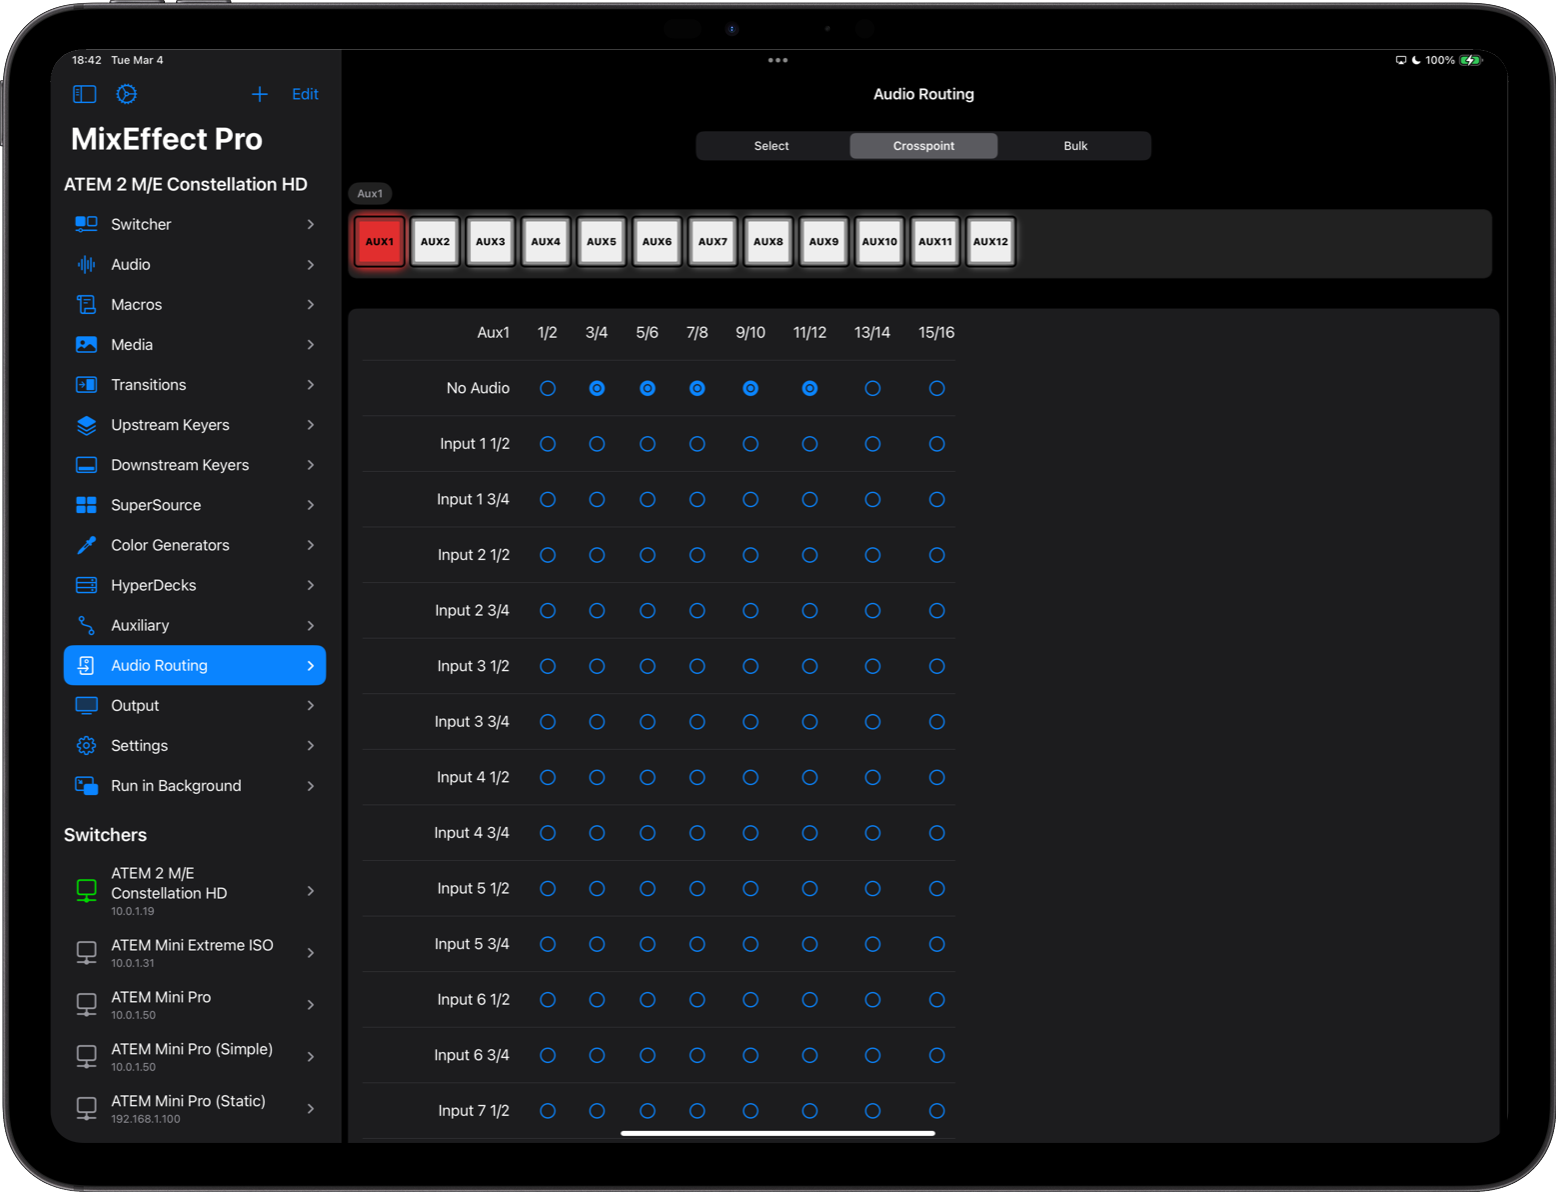This screenshot has width=1556, height=1192.
Task: Route Input 5 3/4 to channel 11/12
Action: click(810, 944)
